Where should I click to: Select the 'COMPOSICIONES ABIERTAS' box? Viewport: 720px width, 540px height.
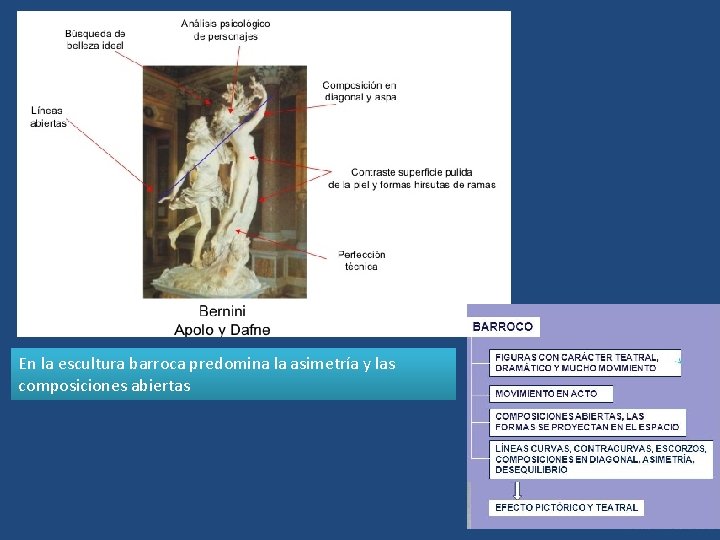[x=588, y=422]
